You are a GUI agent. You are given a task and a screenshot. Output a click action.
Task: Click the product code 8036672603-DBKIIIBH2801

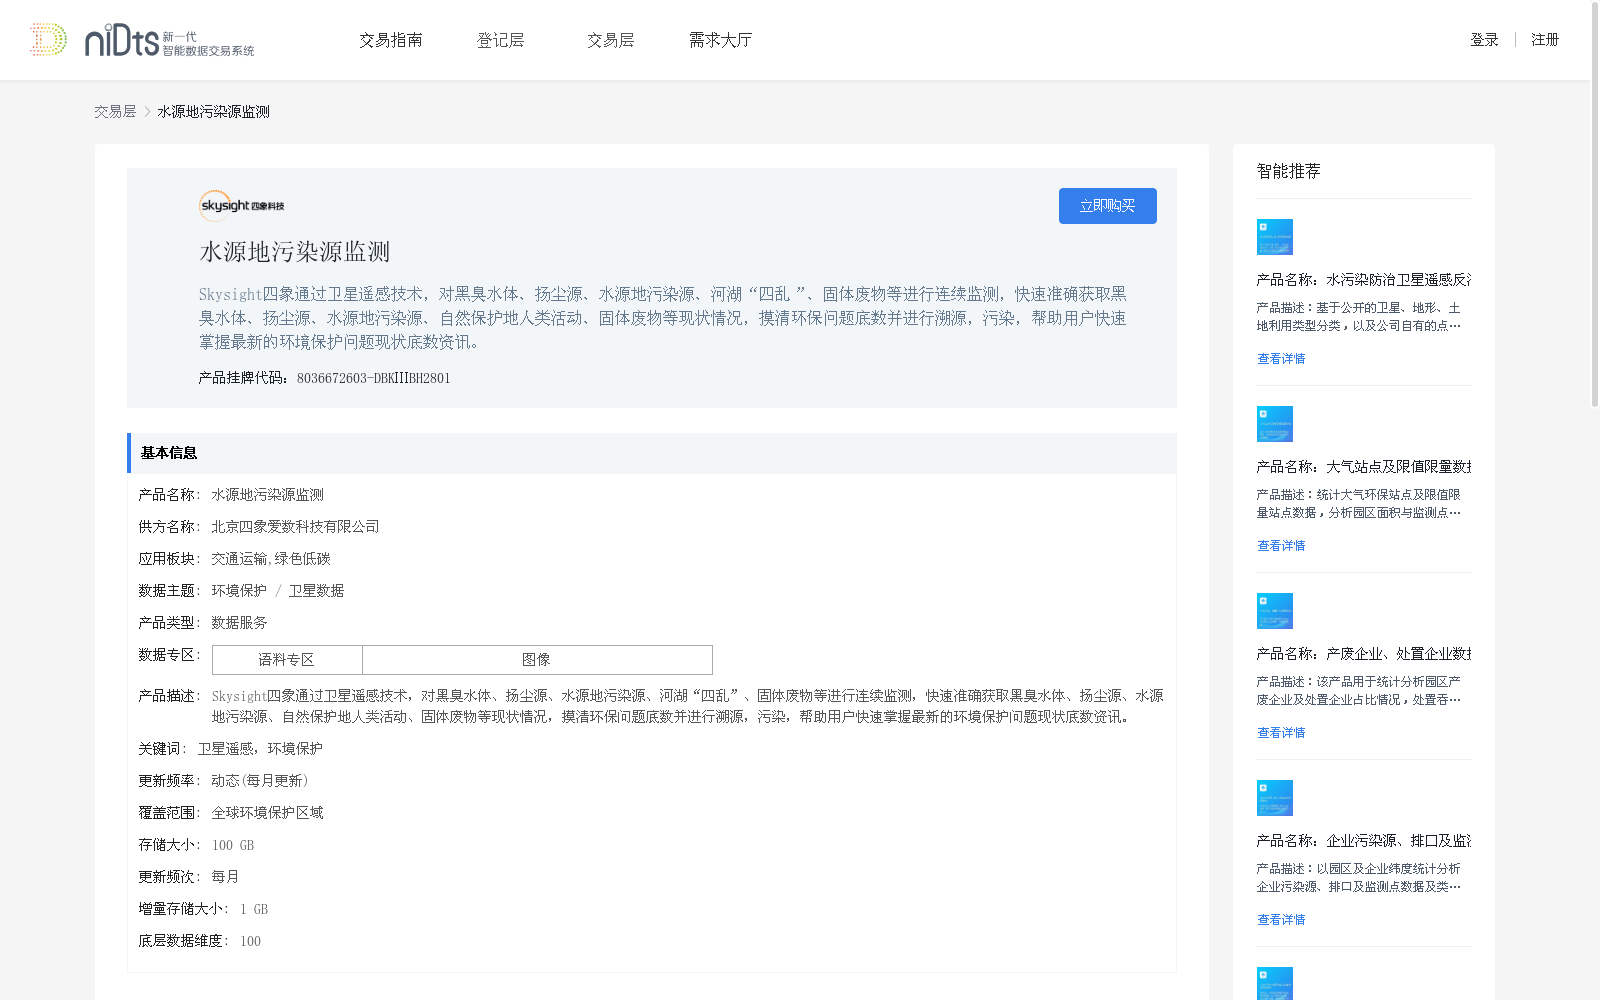click(x=374, y=378)
